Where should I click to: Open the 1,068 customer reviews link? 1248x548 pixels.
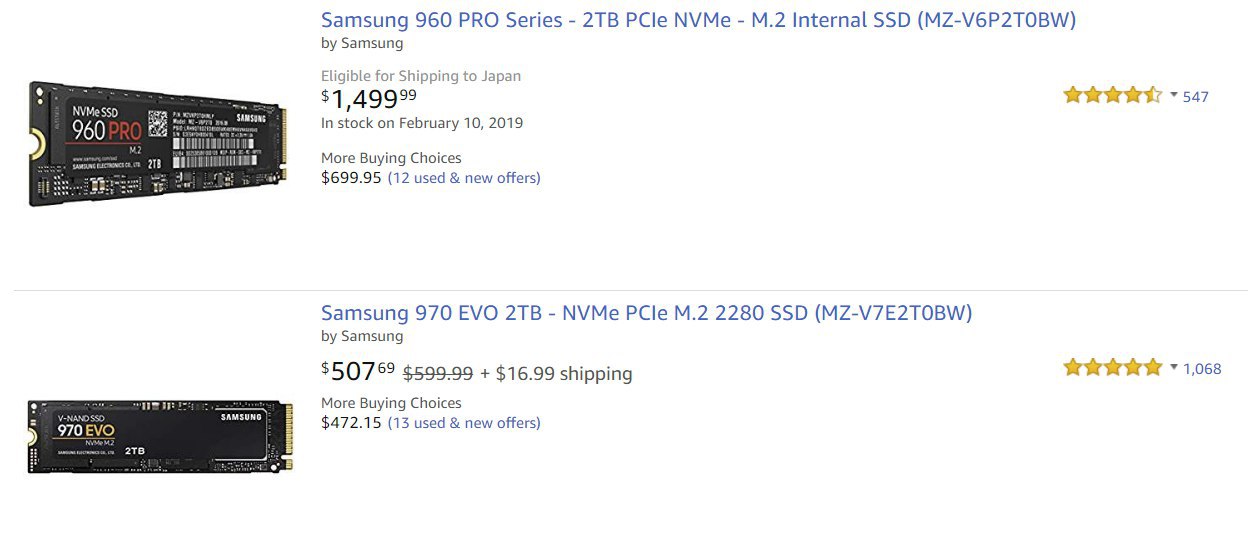tap(1202, 369)
